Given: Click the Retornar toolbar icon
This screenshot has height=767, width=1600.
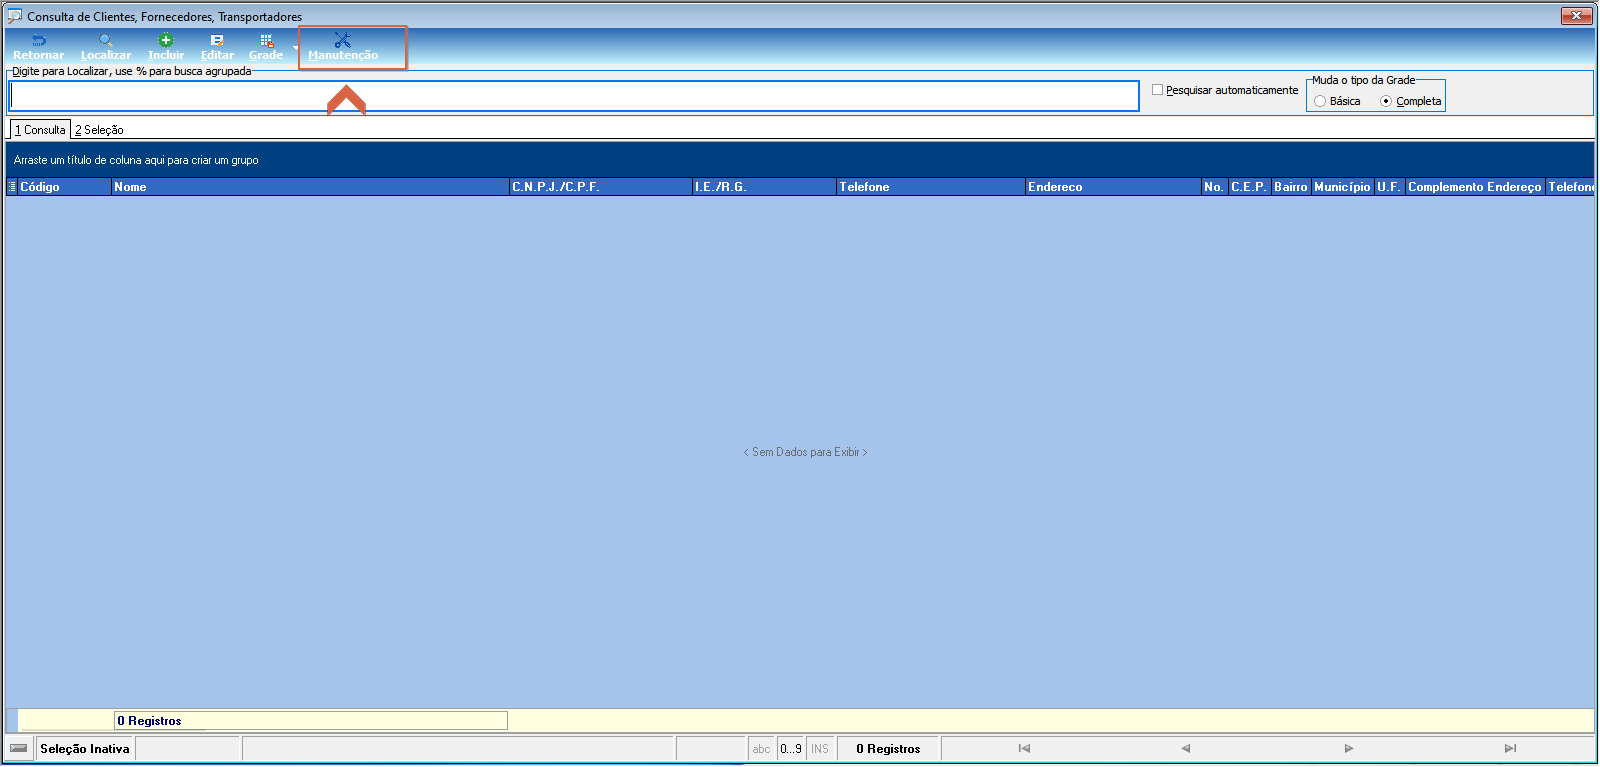Looking at the screenshot, I should pos(38,41).
